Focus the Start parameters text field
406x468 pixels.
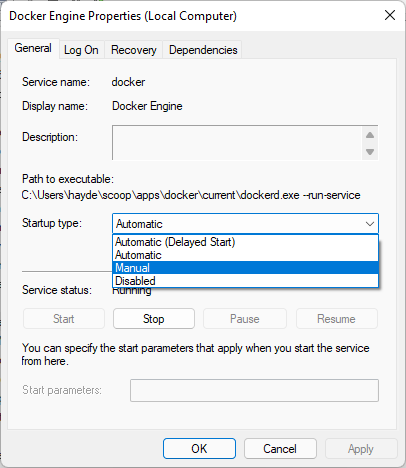pyautogui.click(x=254, y=390)
